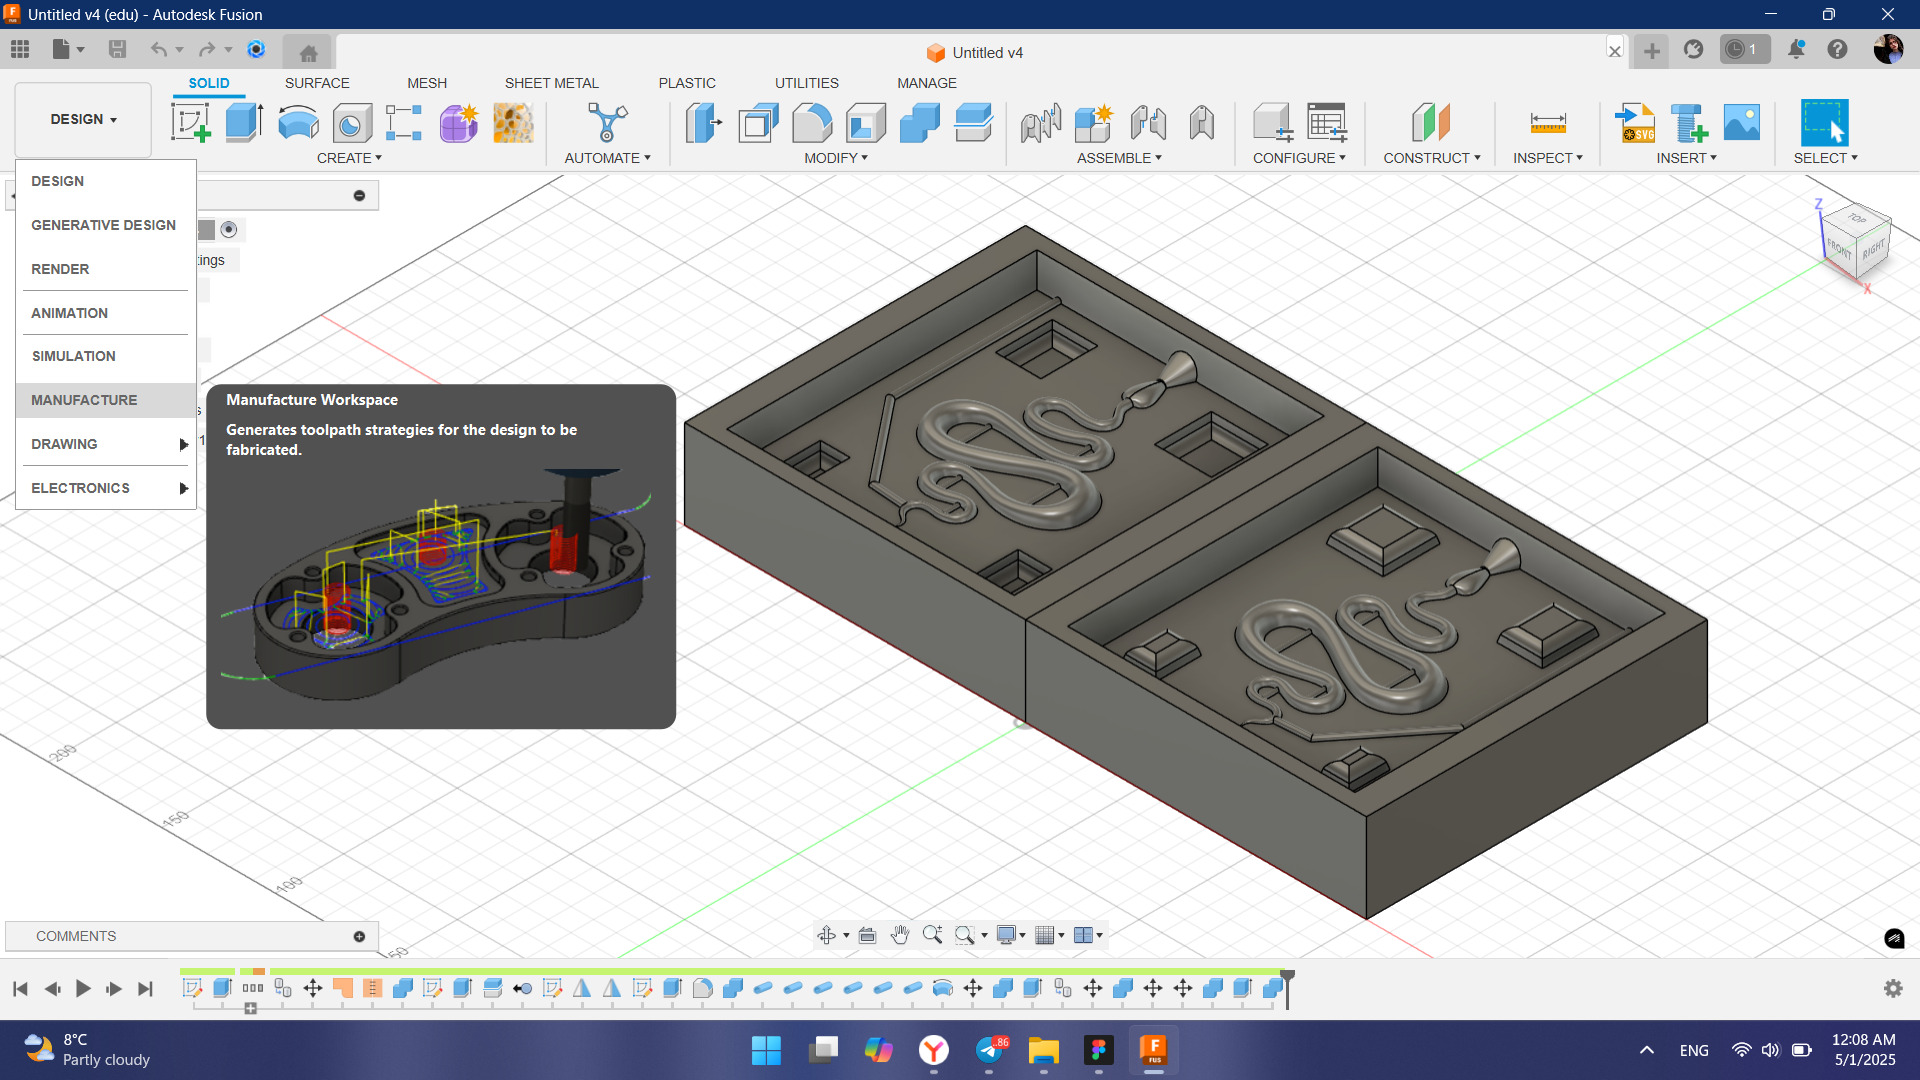This screenshot has height=1080, width=1920.
Task: Expand the AUTOMATE dropdown
Action: point(607,158)
